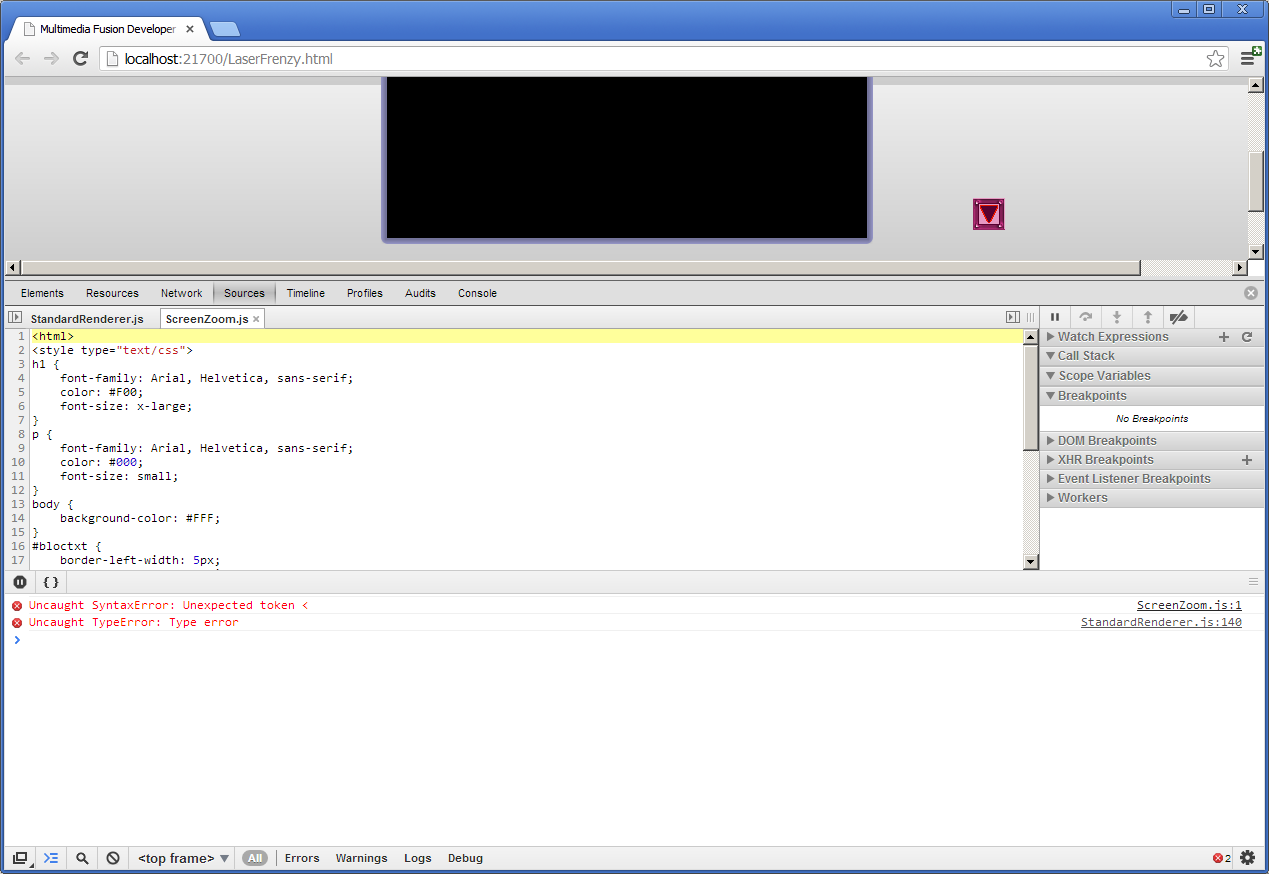Click the page horizontal scrollbar thumb
Screen dimensions: 1269x874
(x=580, y=268)
